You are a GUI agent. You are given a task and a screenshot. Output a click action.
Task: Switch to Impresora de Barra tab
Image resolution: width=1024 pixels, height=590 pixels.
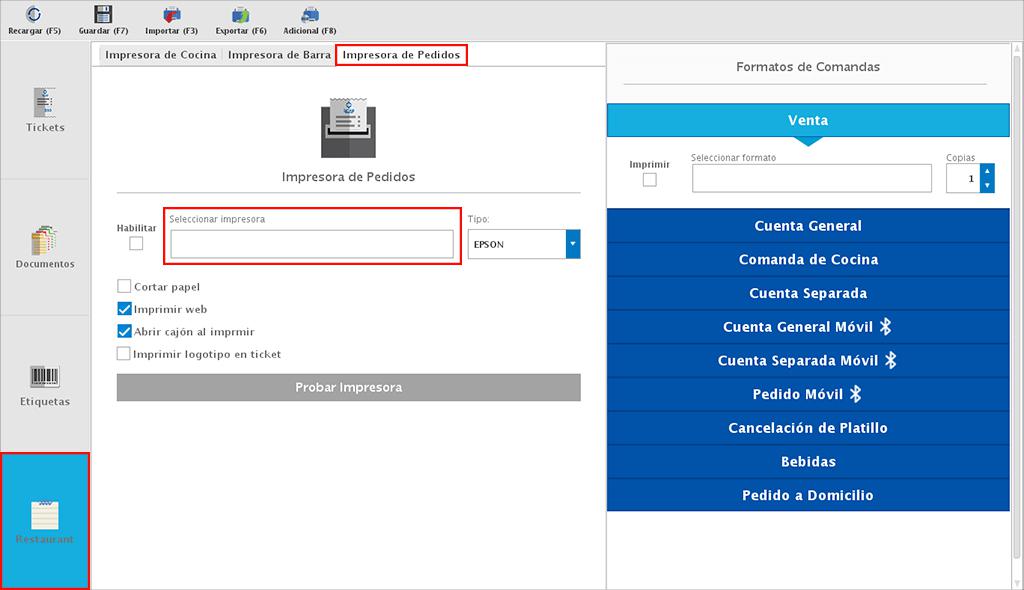click(279, 55)
